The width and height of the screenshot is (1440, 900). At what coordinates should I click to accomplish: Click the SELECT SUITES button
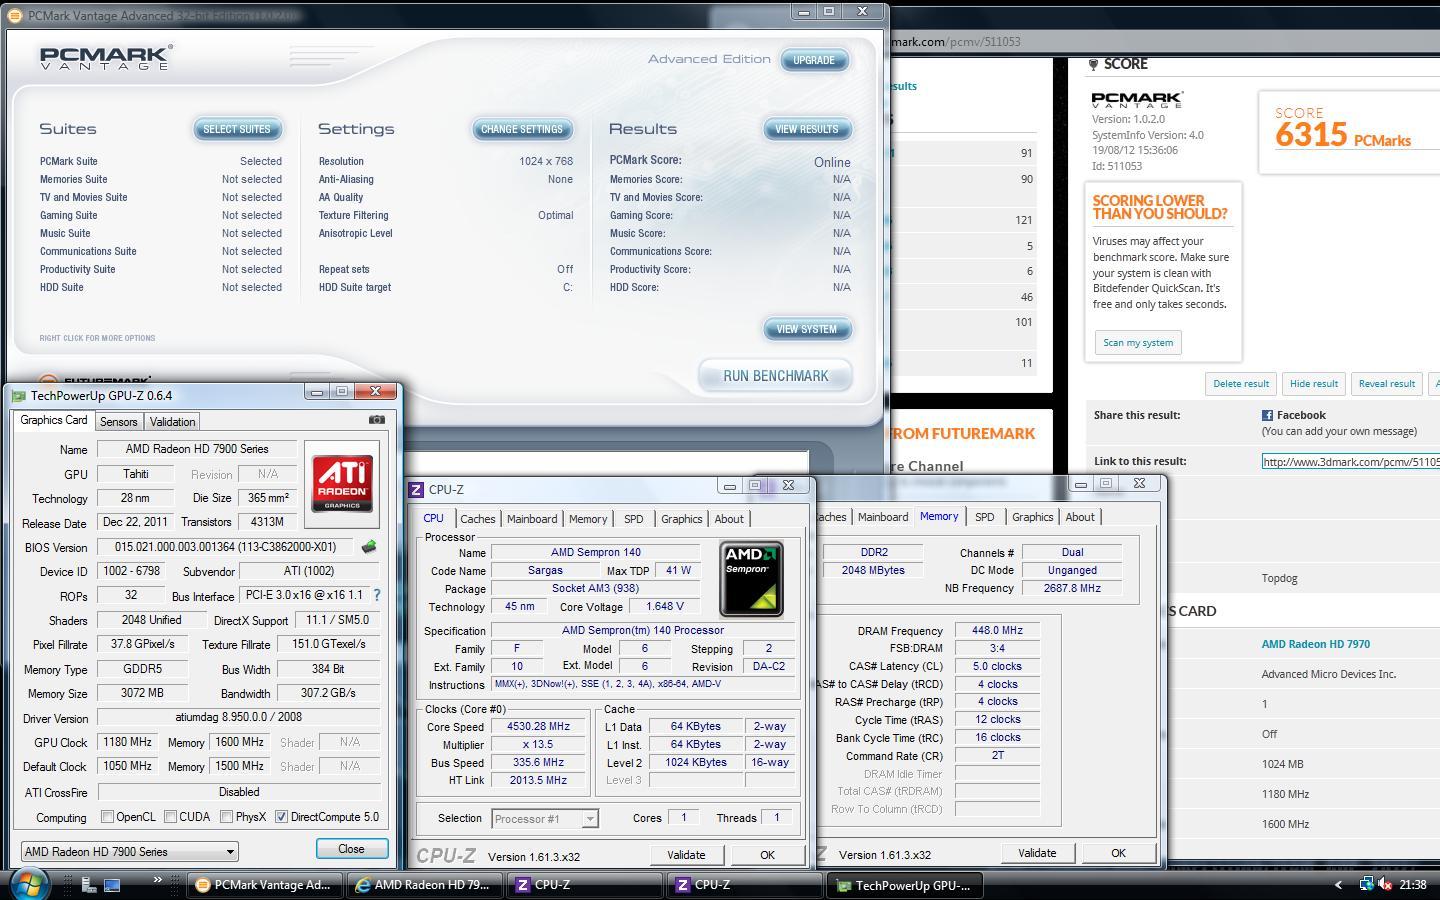click(237, 129)
